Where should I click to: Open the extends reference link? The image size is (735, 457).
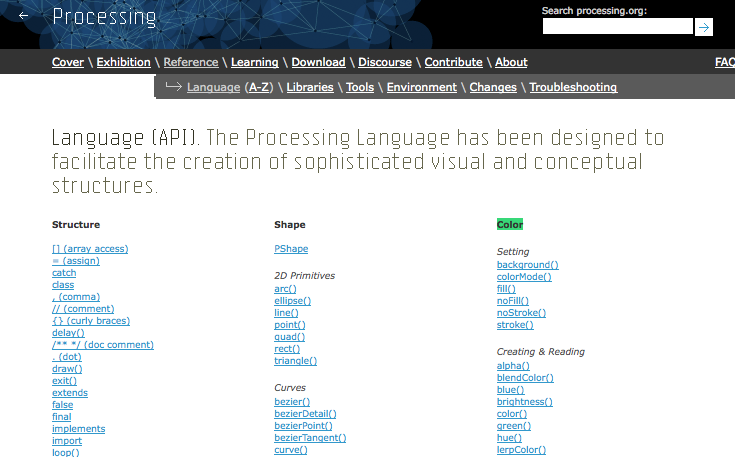pos(70,393)
